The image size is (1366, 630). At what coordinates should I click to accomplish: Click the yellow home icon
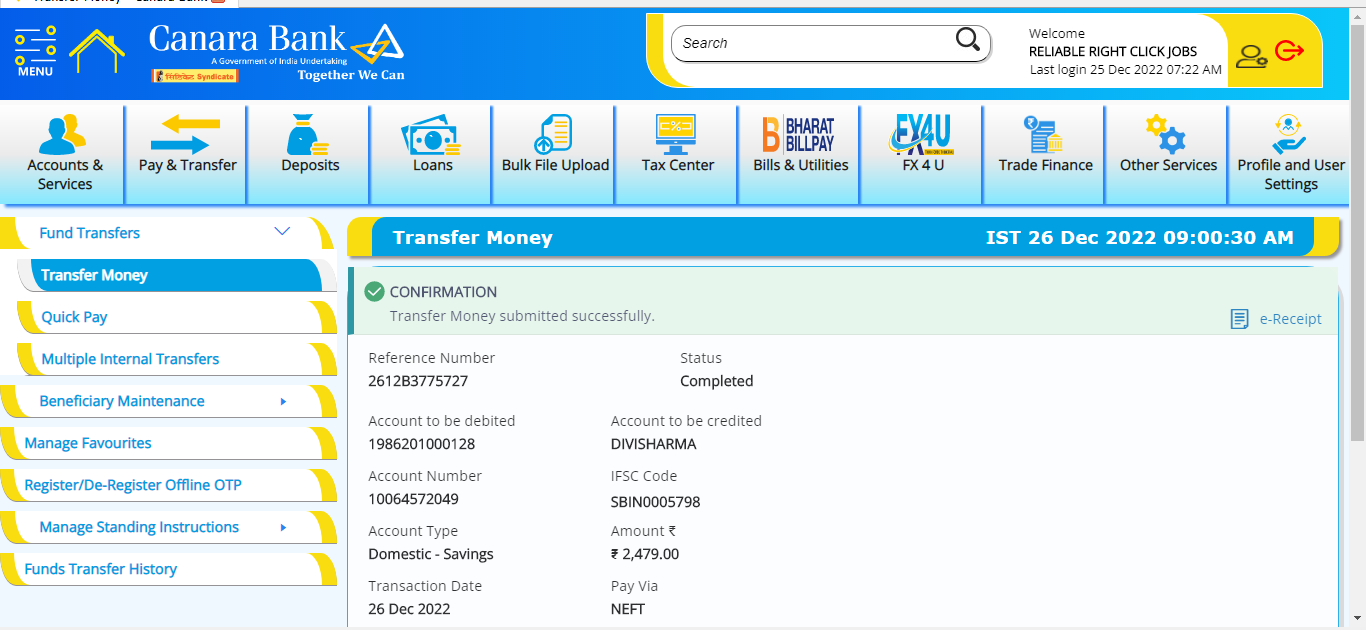pos(97,50)
